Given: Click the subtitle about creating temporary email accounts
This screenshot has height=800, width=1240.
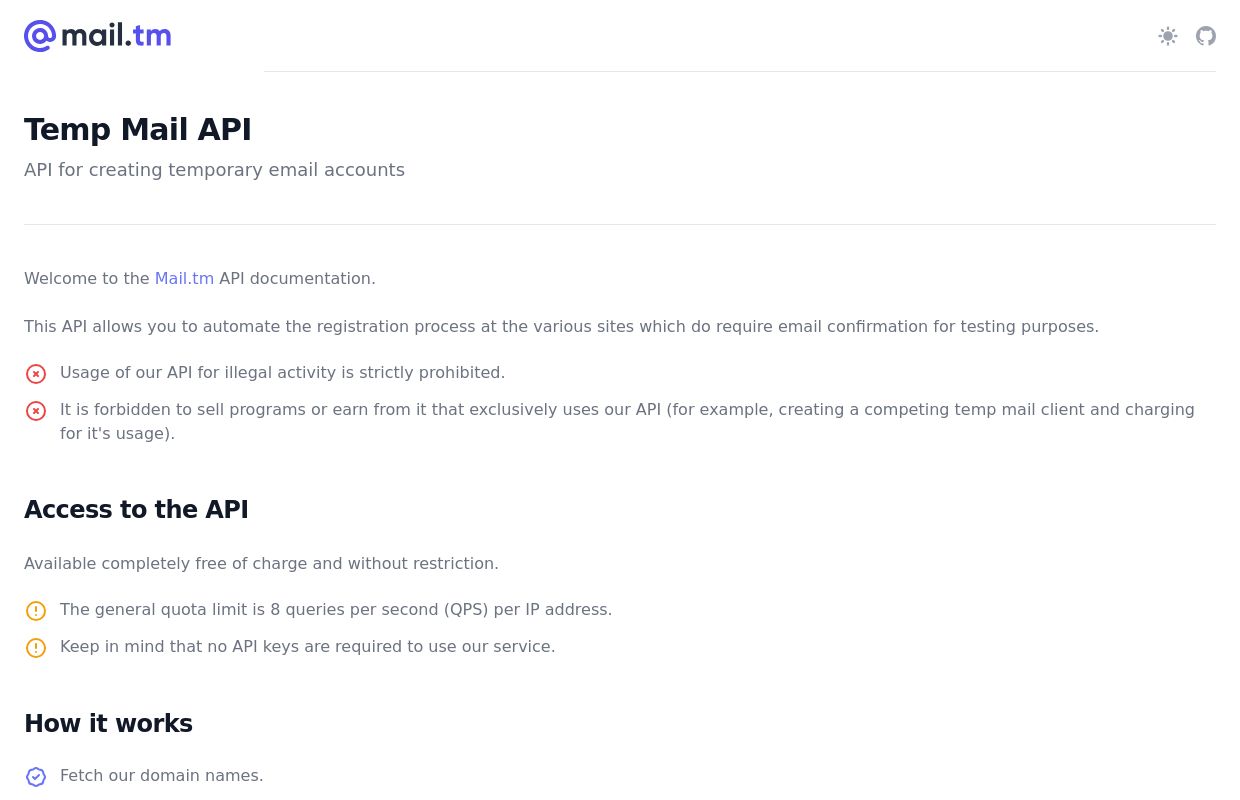Looking at the screenshot, I should point(214,170).
